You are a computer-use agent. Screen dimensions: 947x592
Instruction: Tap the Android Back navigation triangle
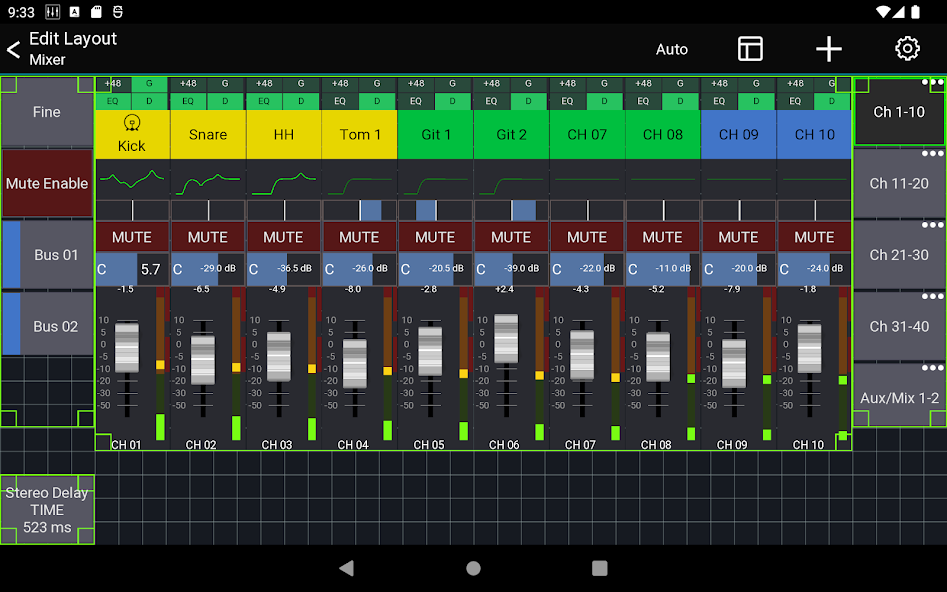pos(347,568)
